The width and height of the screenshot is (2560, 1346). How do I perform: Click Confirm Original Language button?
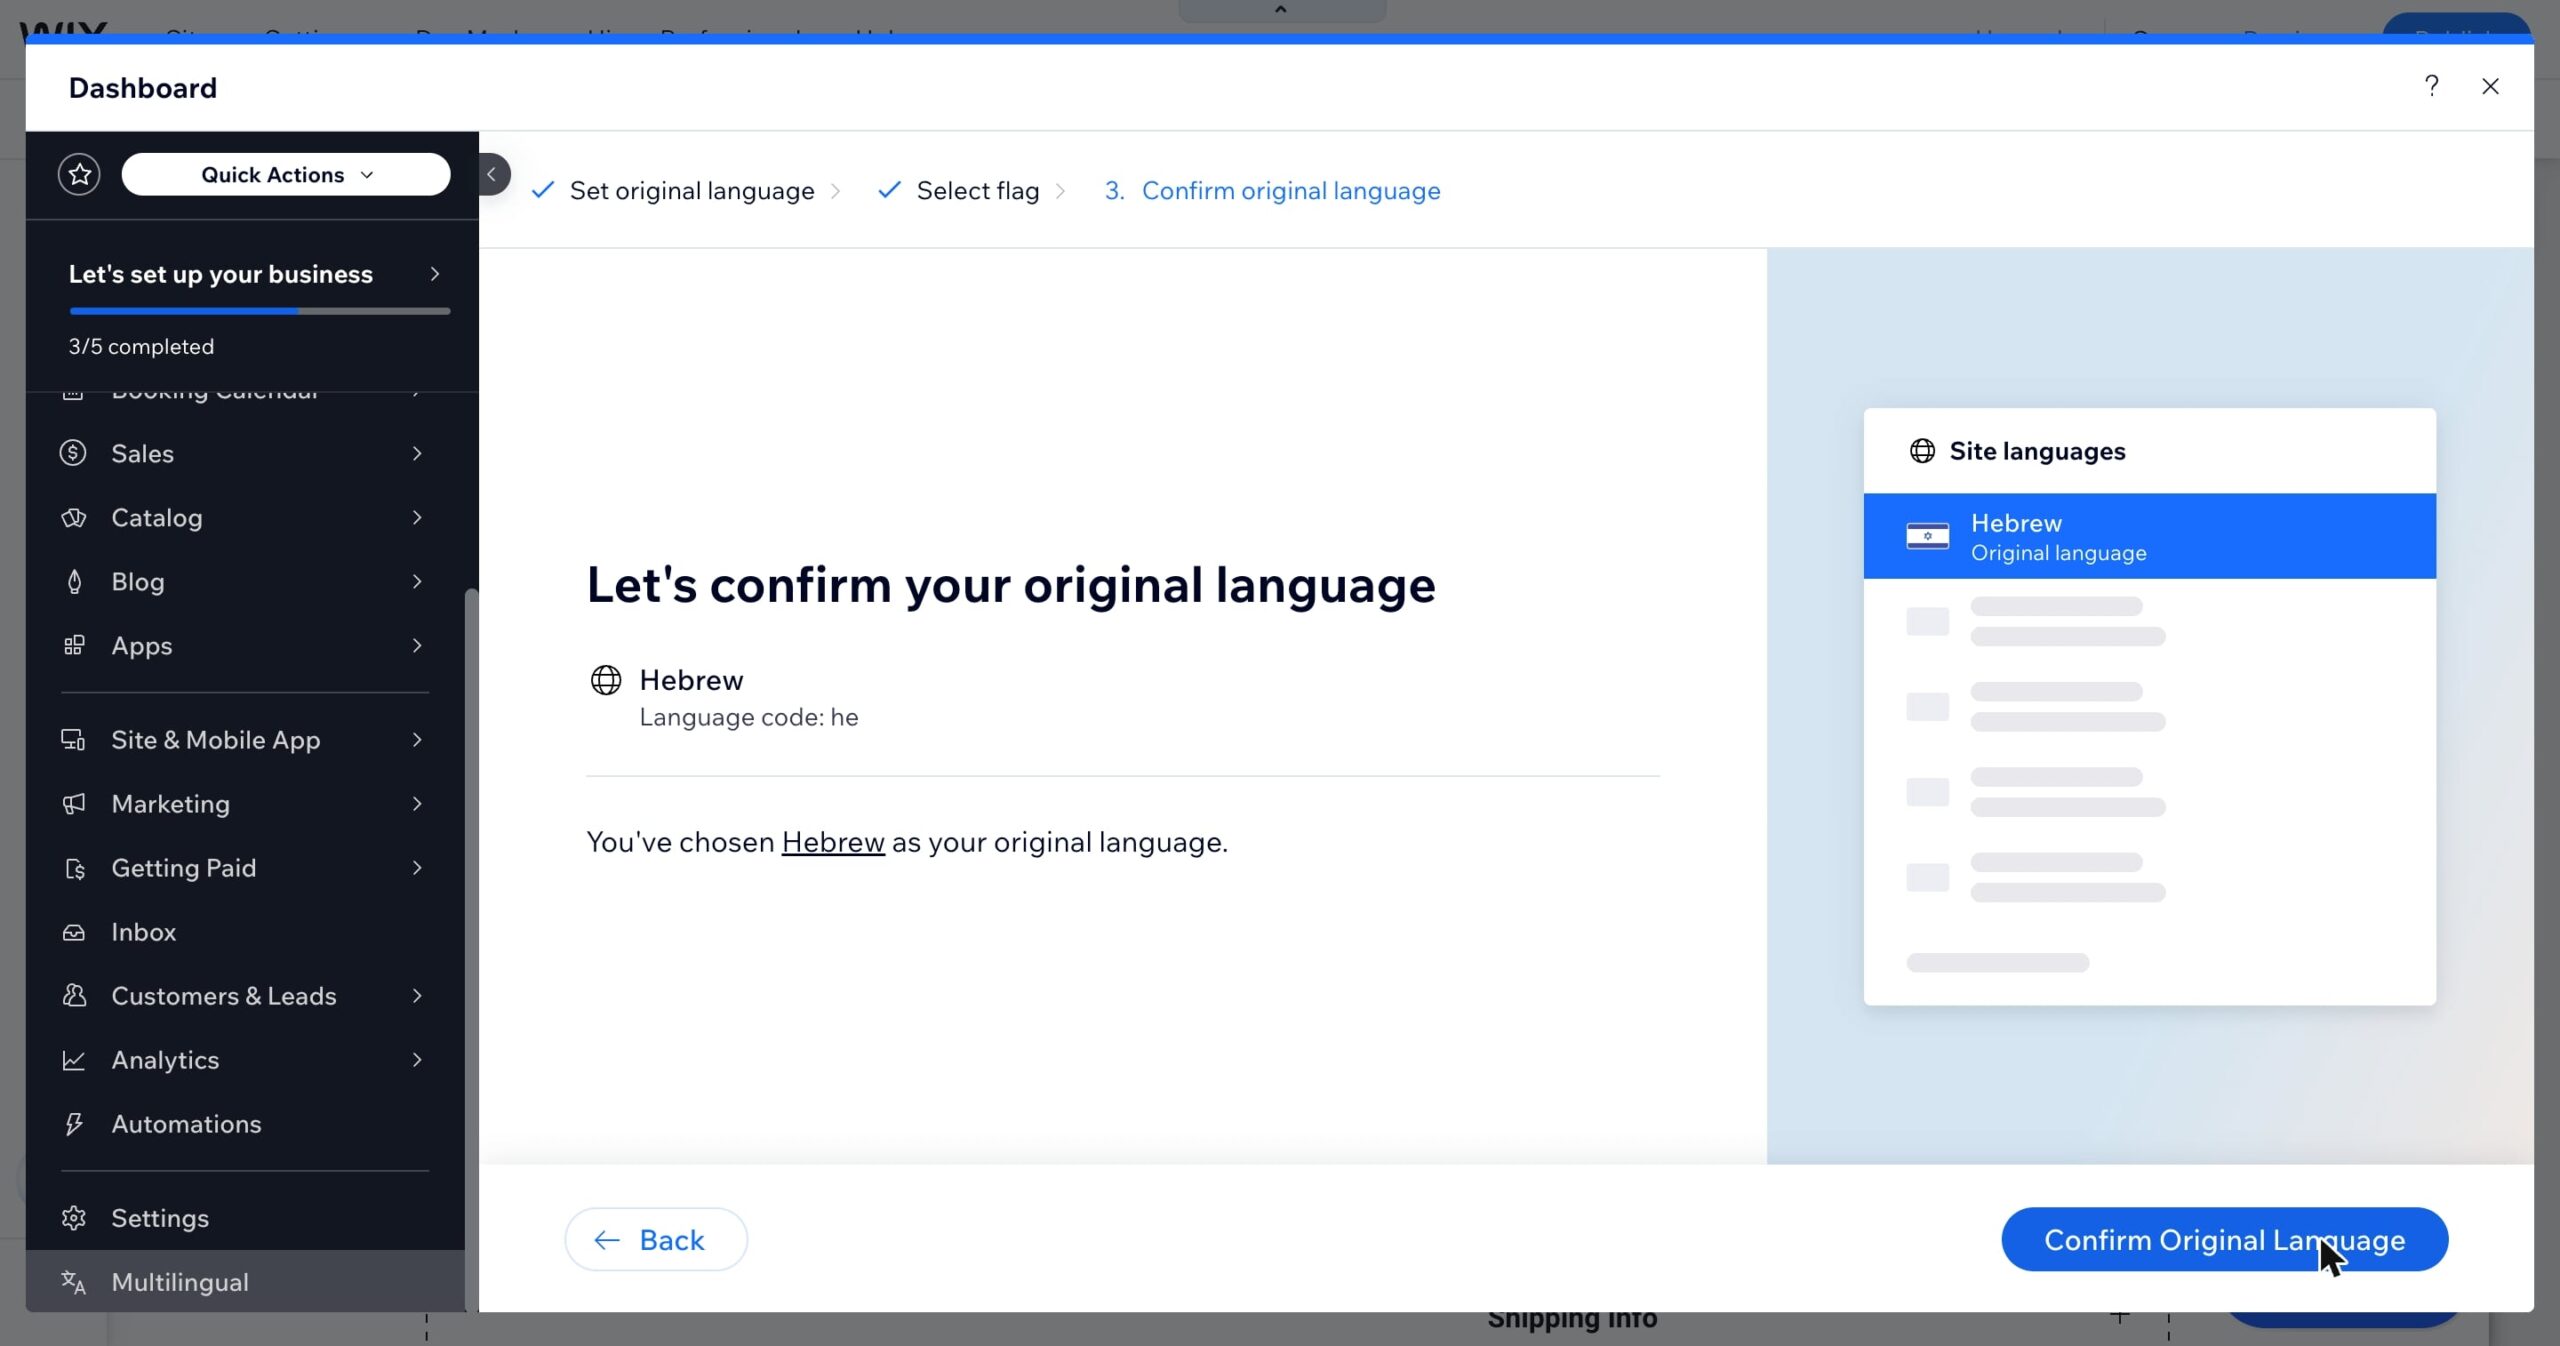pos(2224,1240)
